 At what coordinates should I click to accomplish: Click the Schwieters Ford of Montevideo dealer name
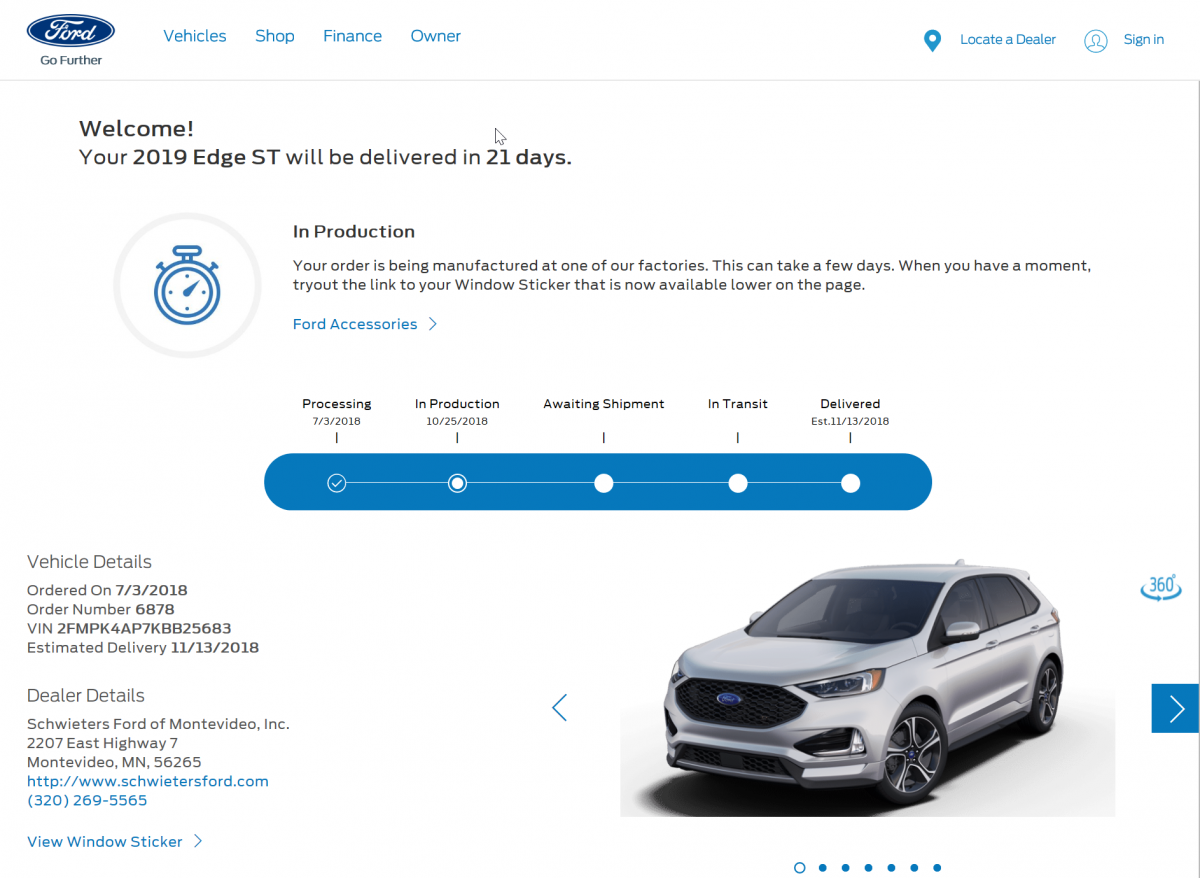tap(158, 724)
